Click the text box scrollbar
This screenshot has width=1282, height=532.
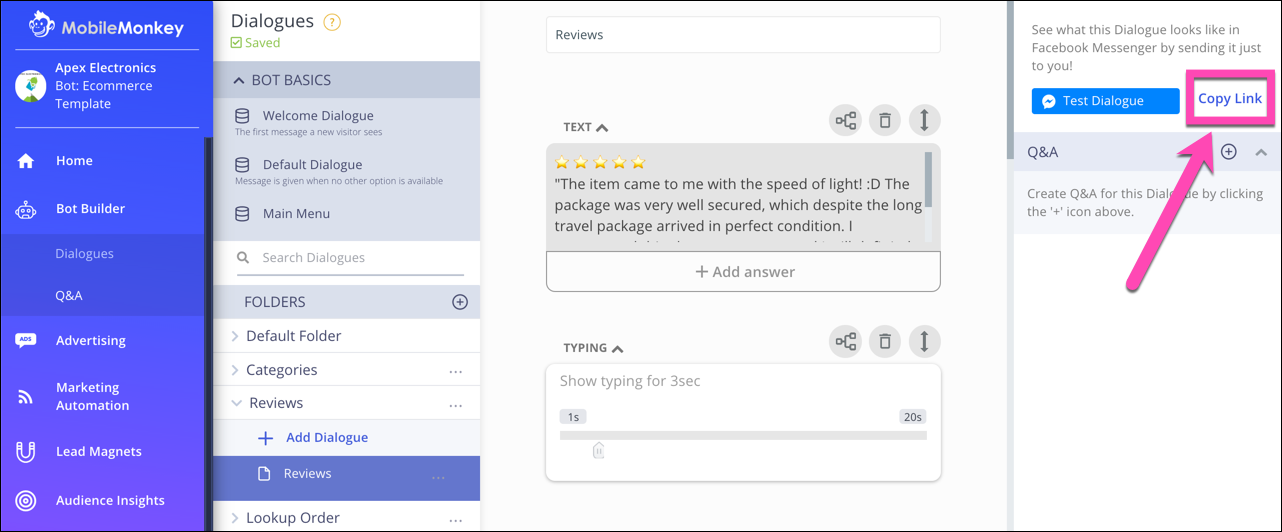coord(929,178)
